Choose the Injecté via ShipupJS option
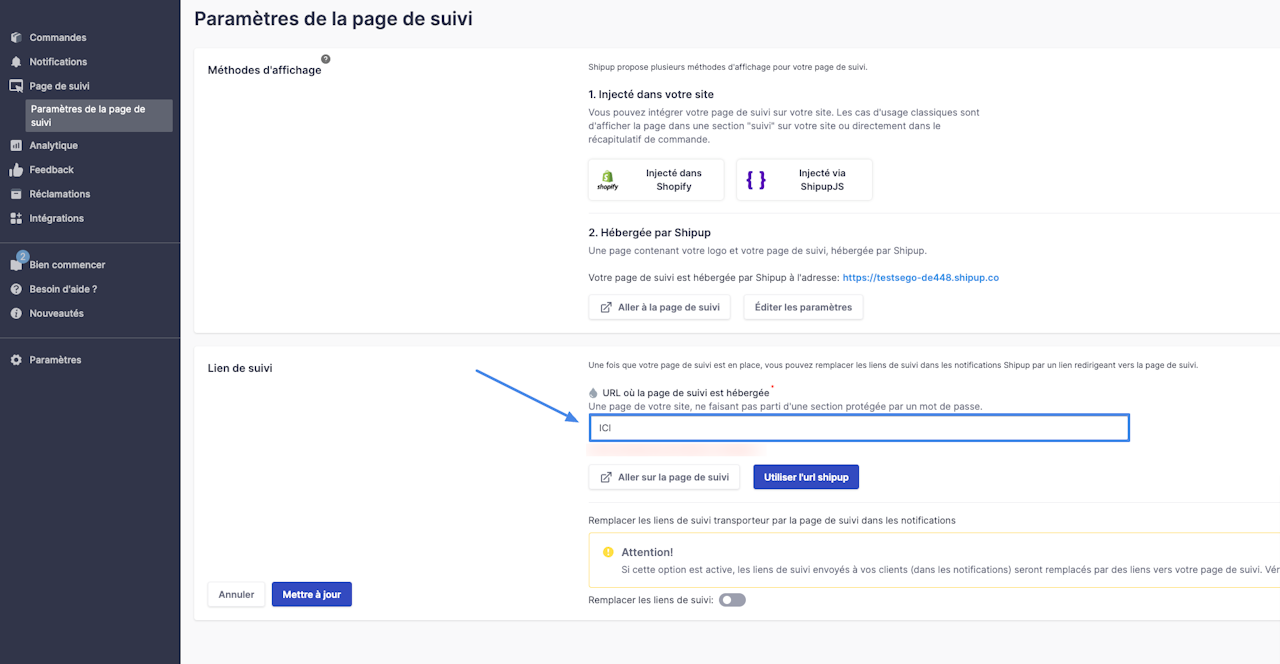Viewport: 1280px width, 664px height. tap(804, 180)
